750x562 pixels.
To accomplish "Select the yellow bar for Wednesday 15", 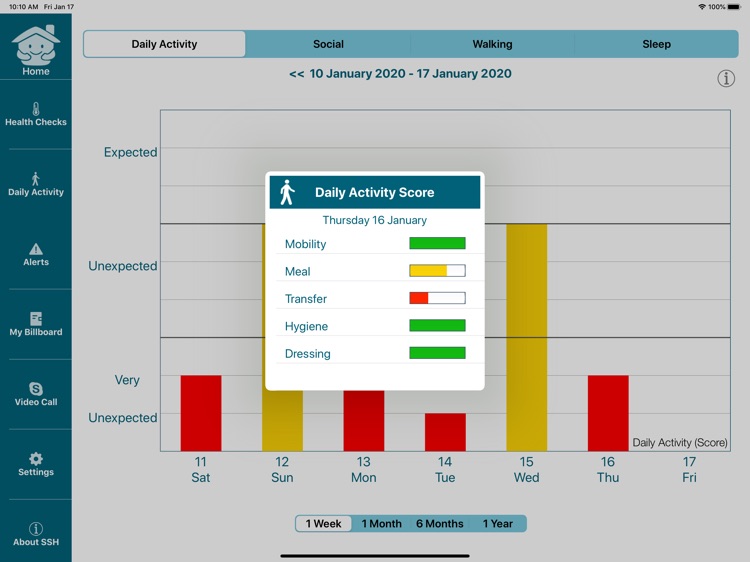I will click(527, 338).
